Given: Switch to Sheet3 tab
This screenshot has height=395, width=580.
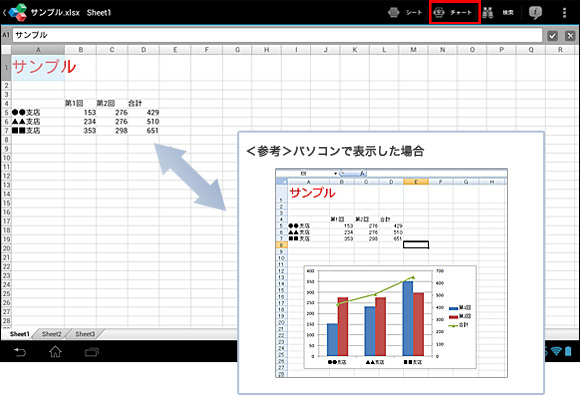Looking at the screenshot, I should coord(85,334).
